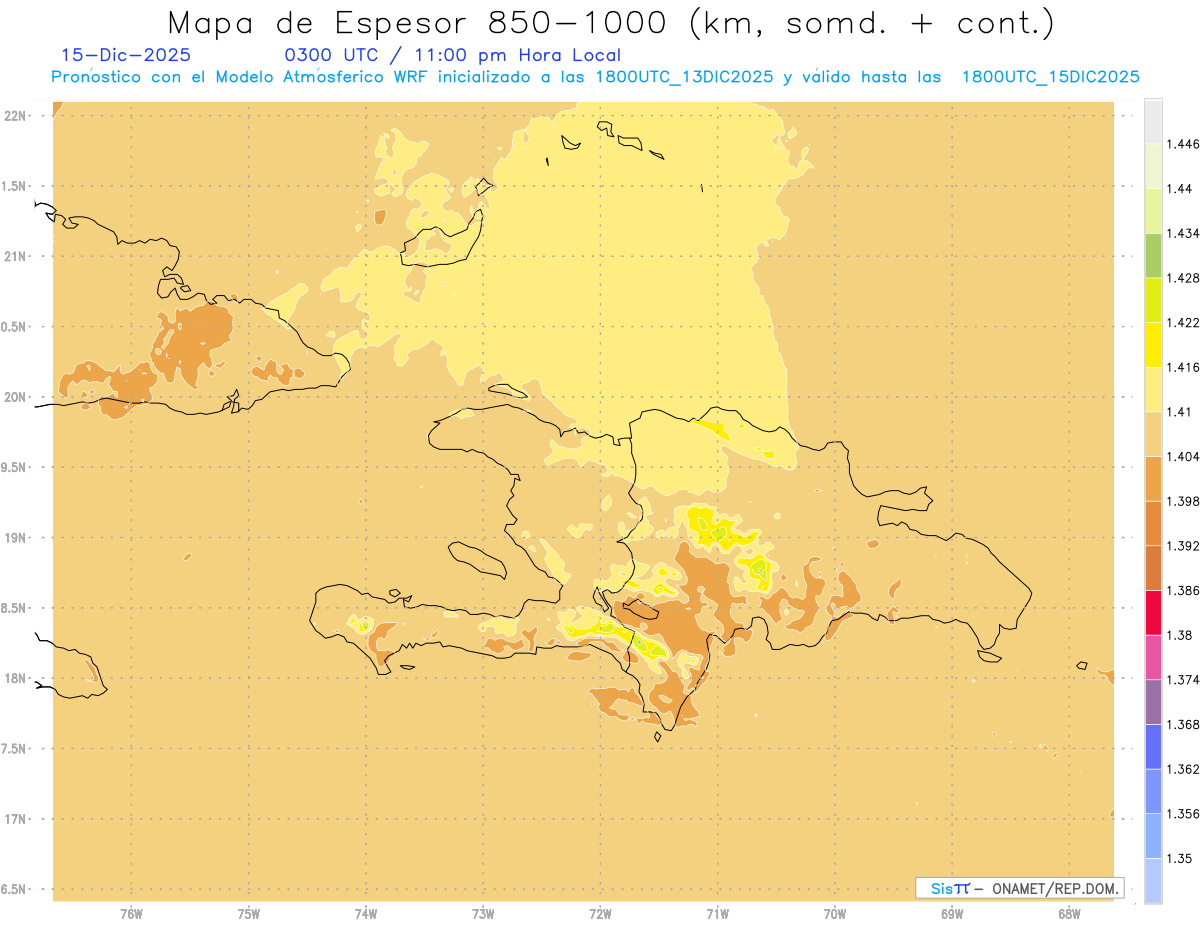Image resolution: width=1200 pixels, height=927 pixels.
Task: Pick the green legend swatch between 1.428 and 1.434
Action: point(1153,255)
